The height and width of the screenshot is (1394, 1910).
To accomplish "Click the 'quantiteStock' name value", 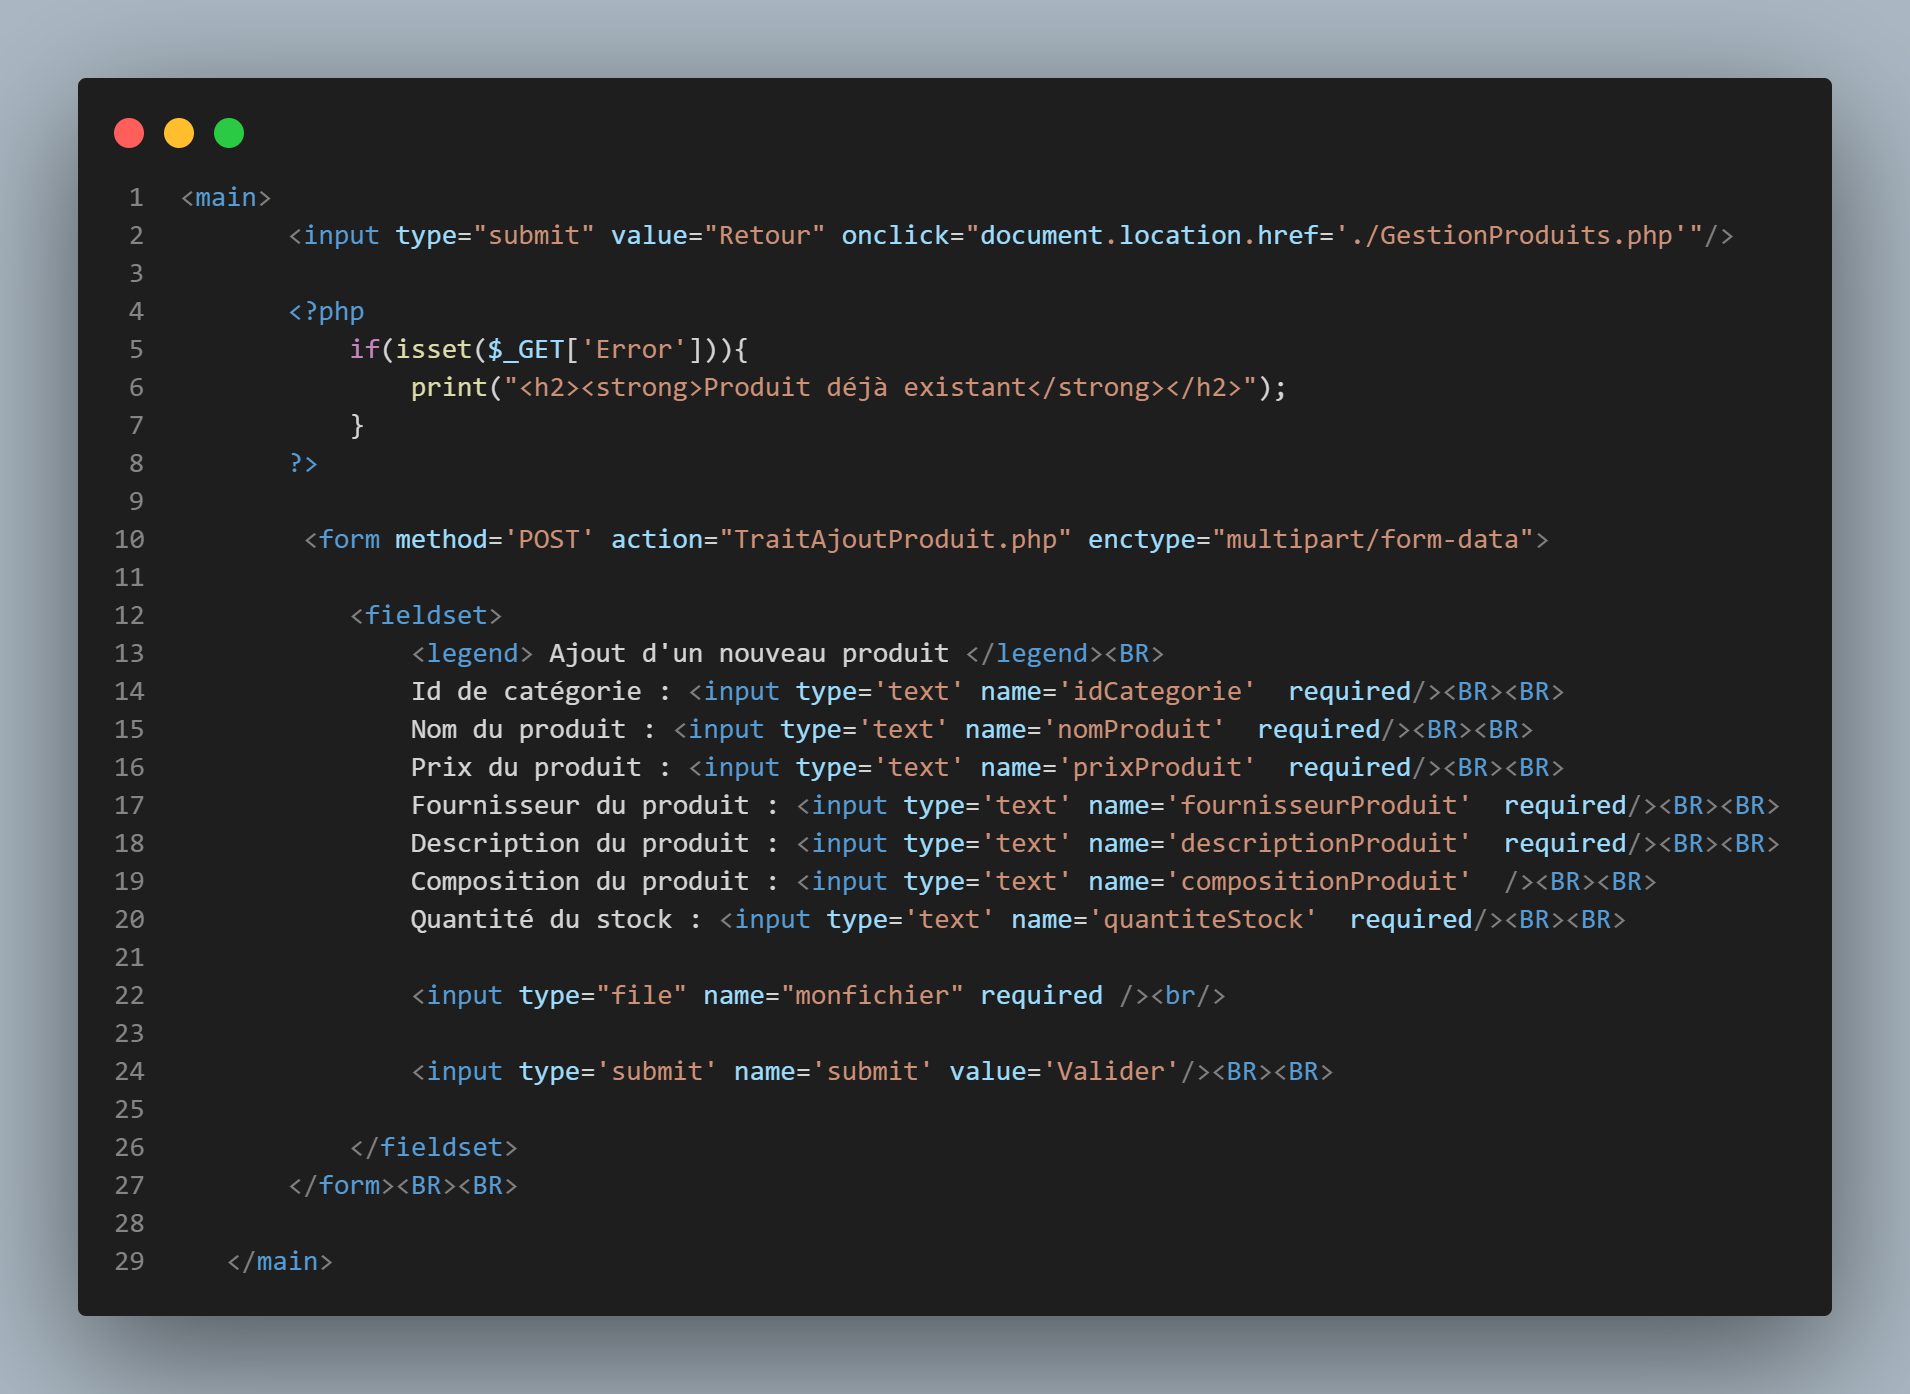I will point(1203,920).
